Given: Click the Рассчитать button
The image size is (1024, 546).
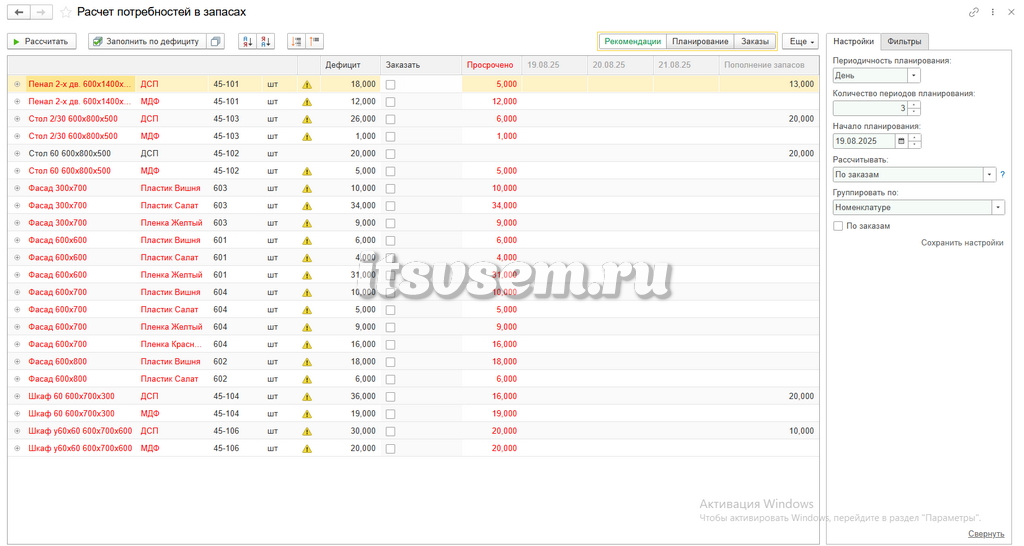Looking at the screenshot, I should 42,41.
